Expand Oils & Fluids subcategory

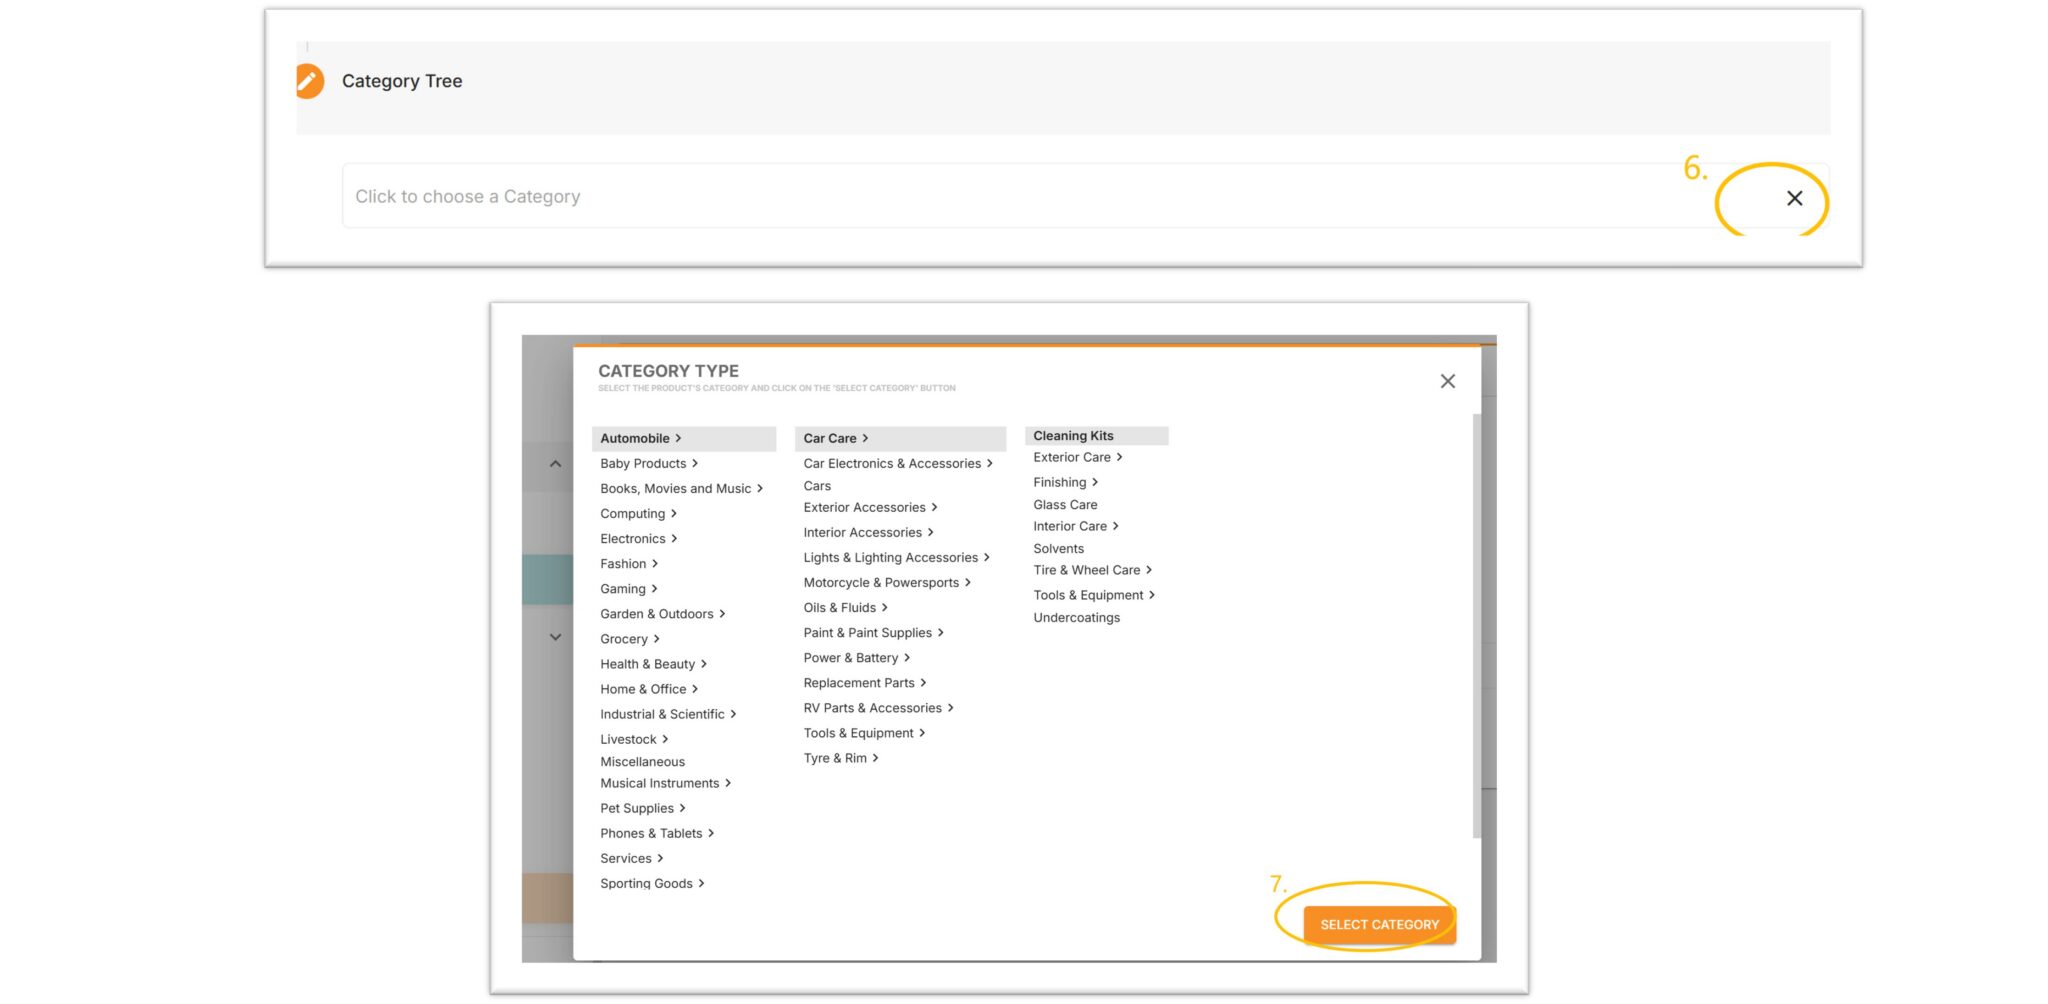[845, 608]
